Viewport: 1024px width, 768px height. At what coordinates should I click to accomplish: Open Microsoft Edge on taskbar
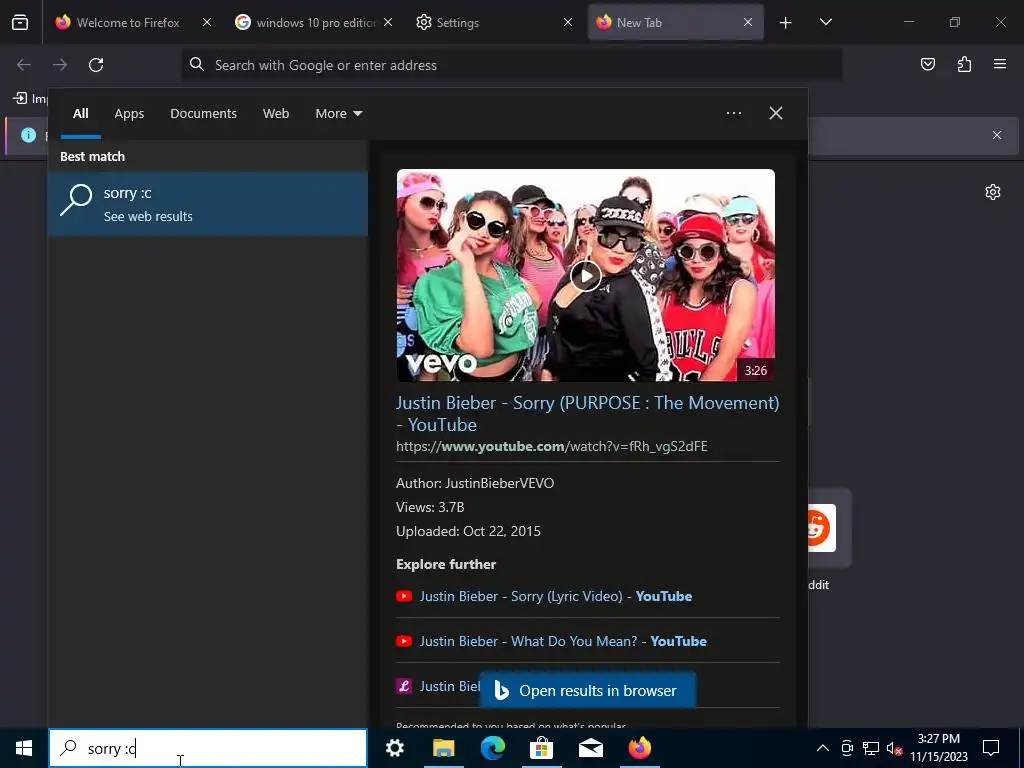[492, 748]
